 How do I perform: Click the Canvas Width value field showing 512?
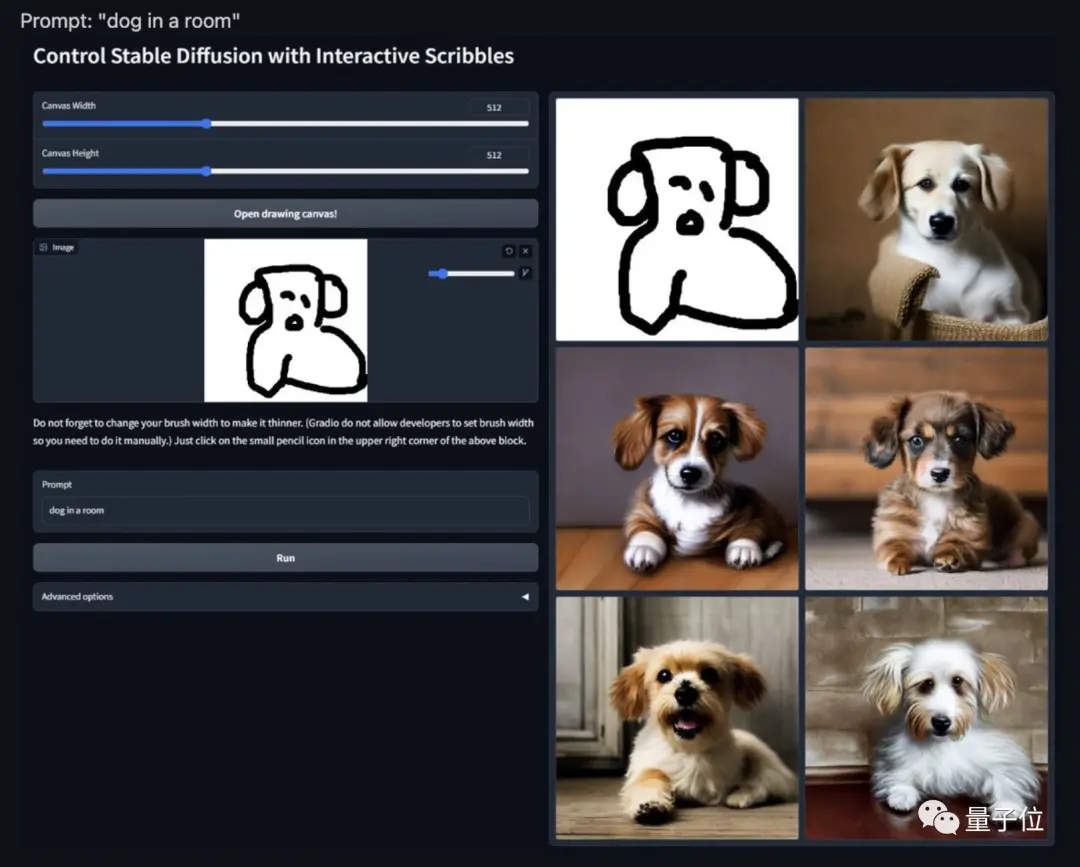tap(499, 107)
